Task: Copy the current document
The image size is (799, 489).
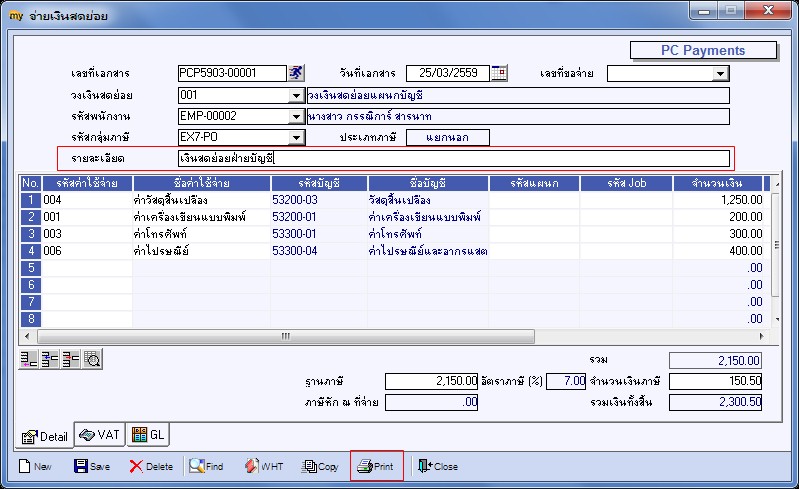Action: (x=320, y=466)
